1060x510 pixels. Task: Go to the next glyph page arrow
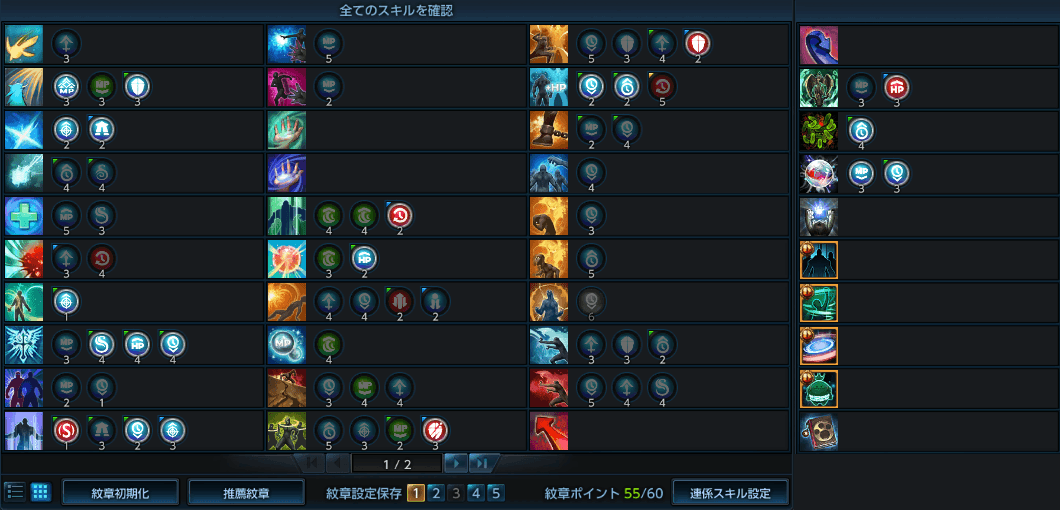(x=456, y=464)
